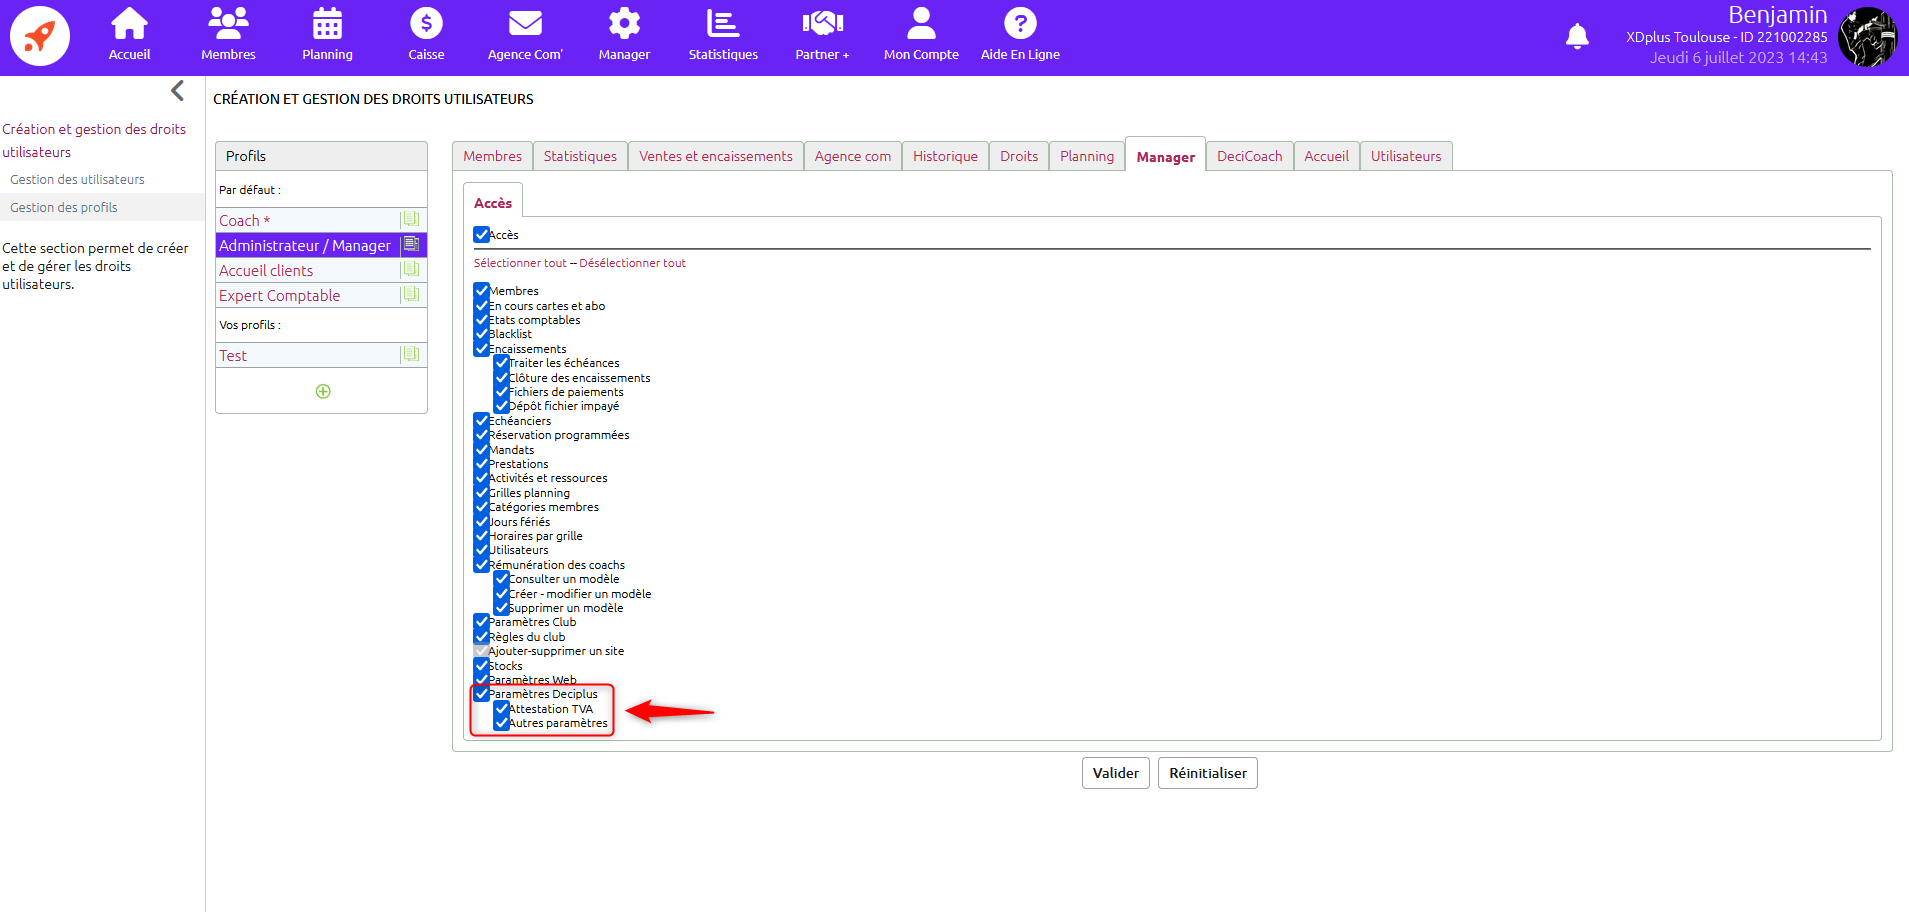Switch to Ventes et encaissements tab
The height and width of the screenshot is (912, 1909).
coord(716,156)
